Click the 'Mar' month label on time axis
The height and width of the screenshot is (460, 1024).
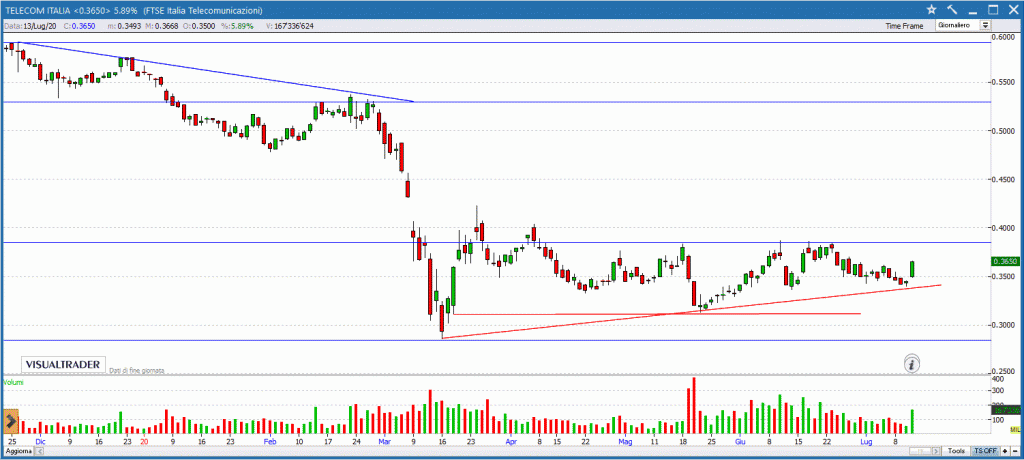pyautogui.click(x=384, y=442)
